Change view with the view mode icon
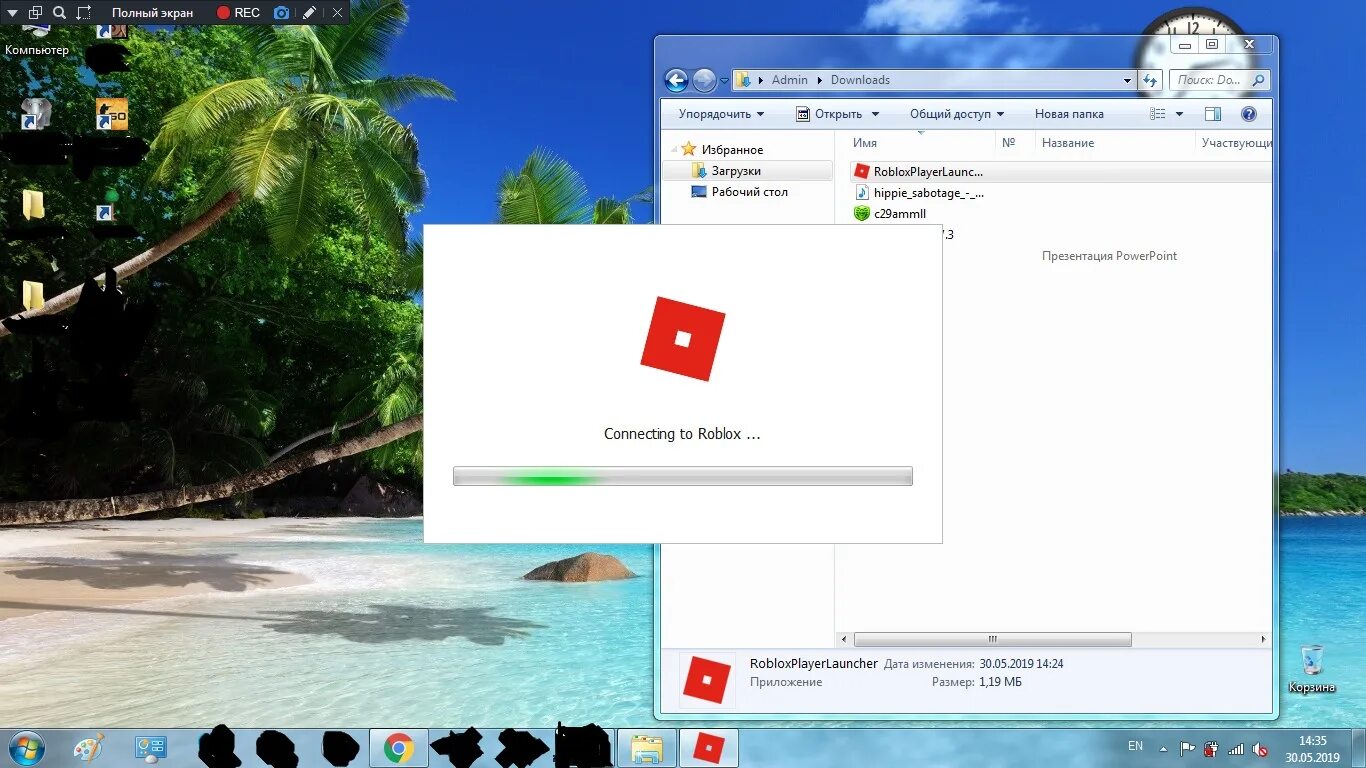The image size is (1366, 768). pos(1158,114)
